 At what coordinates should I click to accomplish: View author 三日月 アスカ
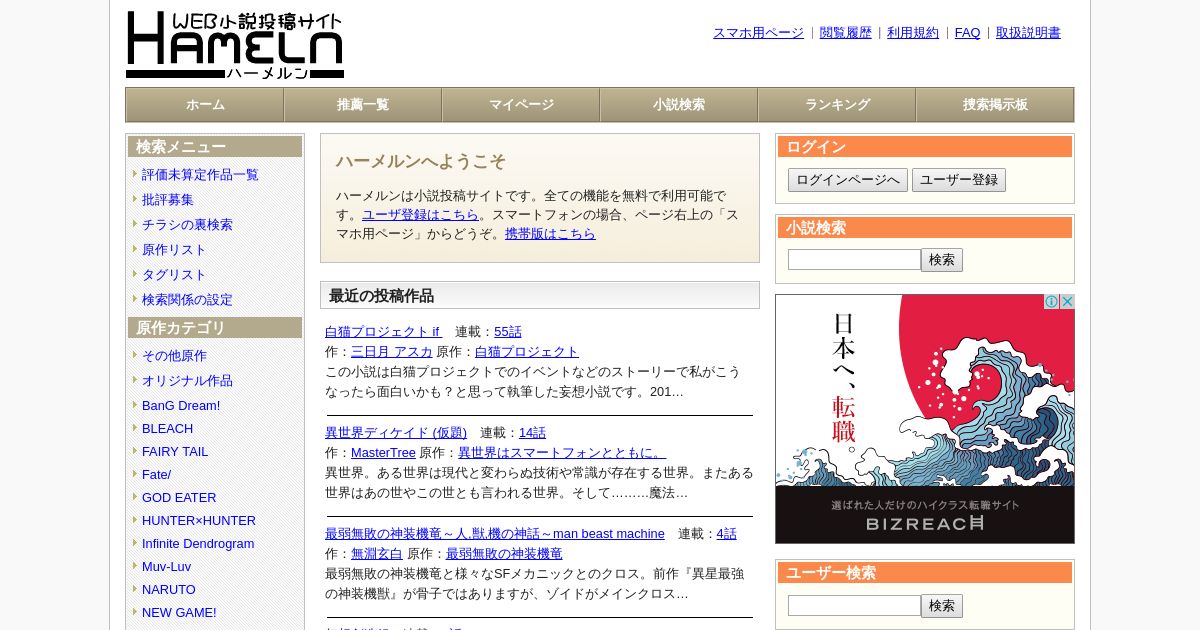[x=392, y=352]
